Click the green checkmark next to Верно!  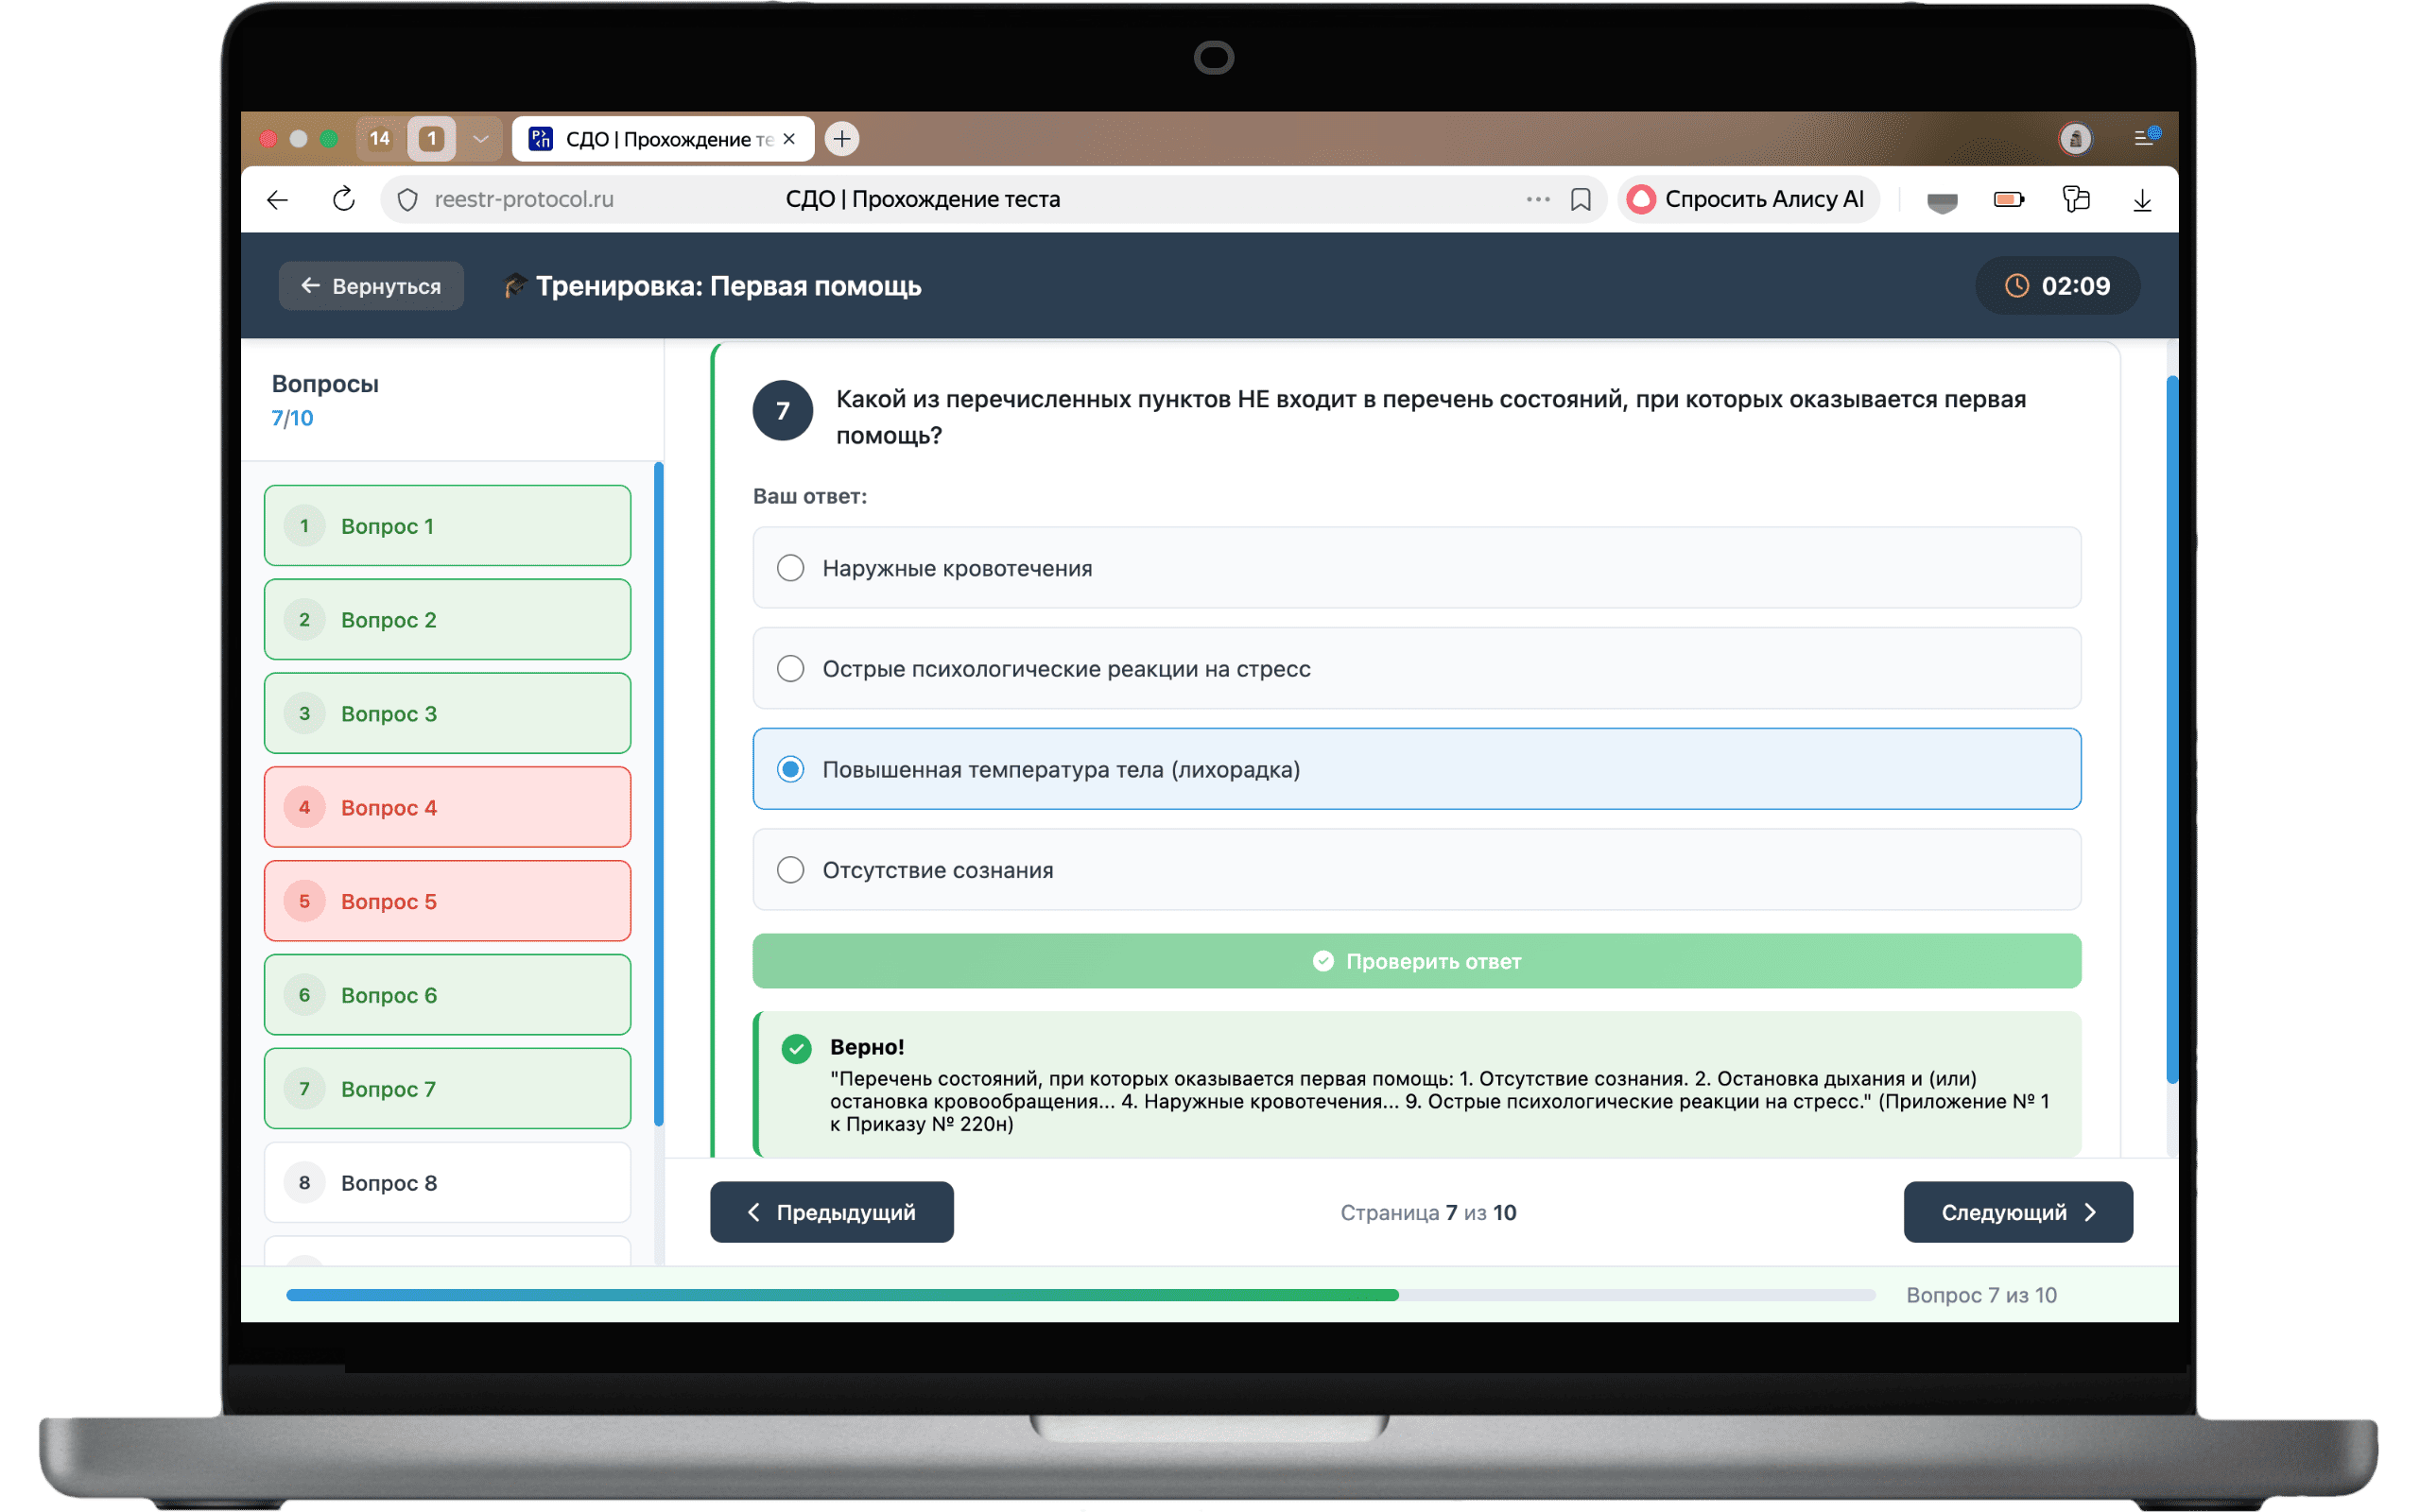[796, 1049]
